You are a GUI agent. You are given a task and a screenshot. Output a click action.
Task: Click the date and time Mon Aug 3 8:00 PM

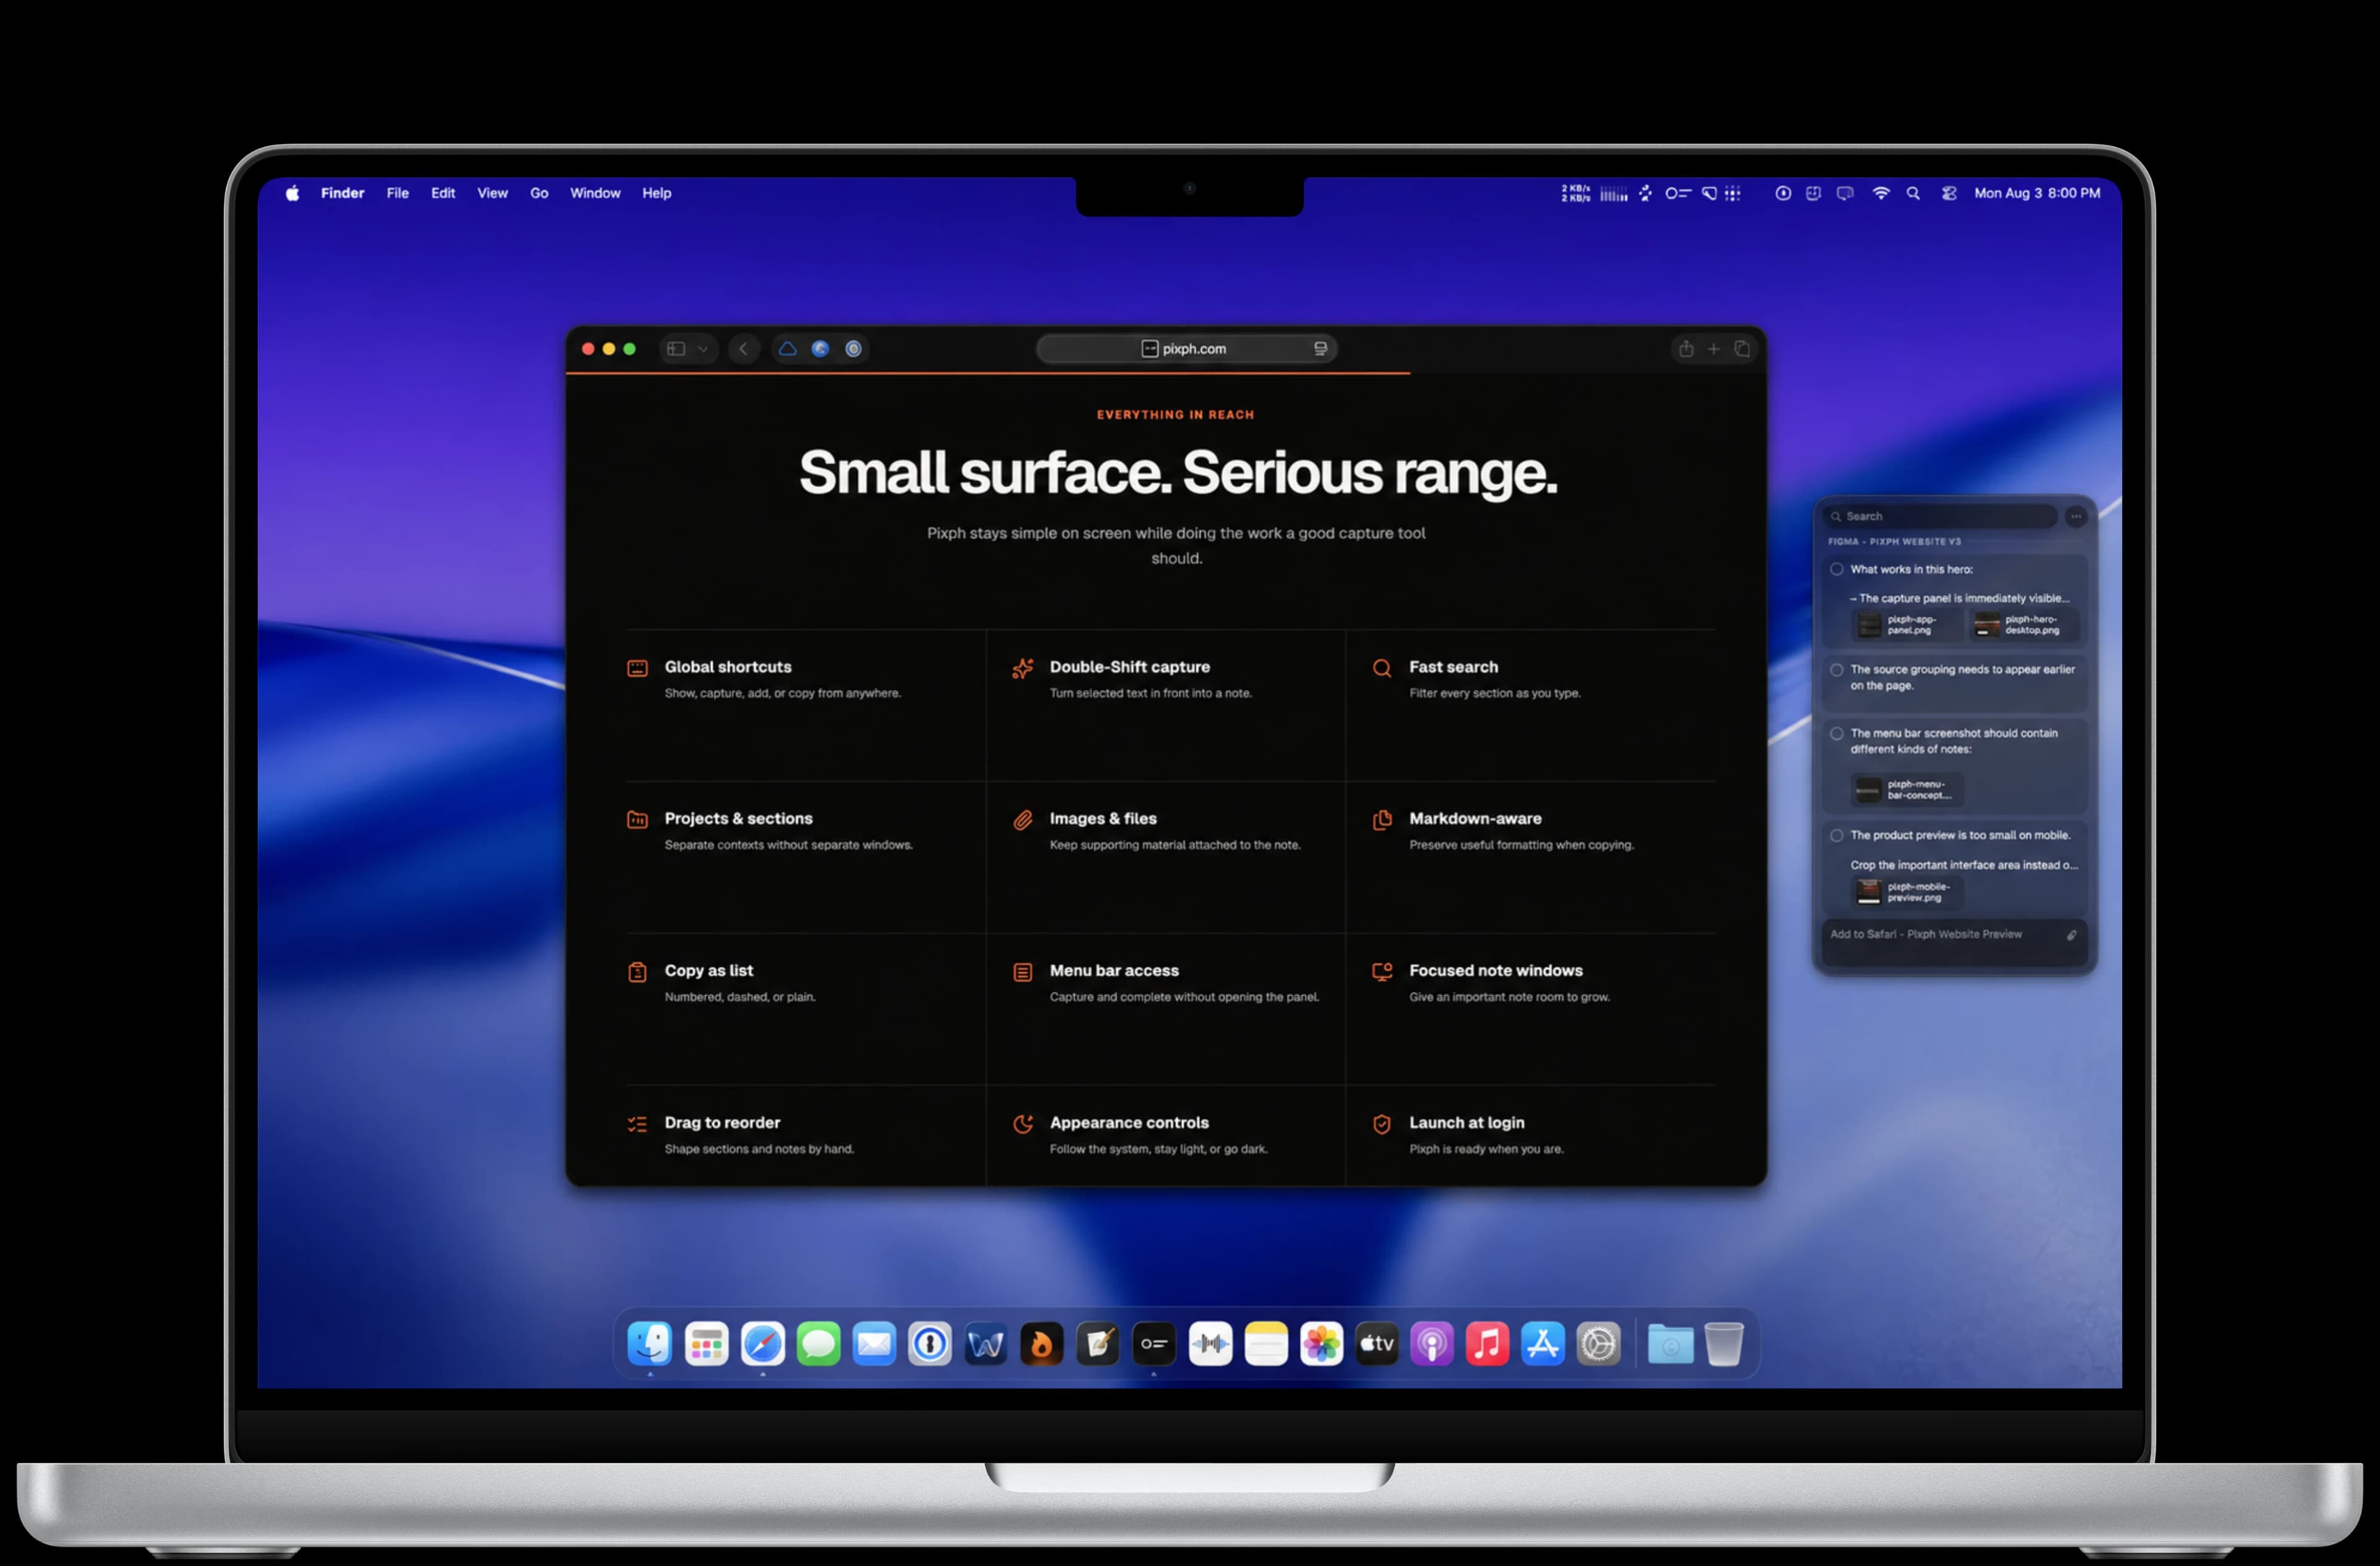pos(2036,193)
